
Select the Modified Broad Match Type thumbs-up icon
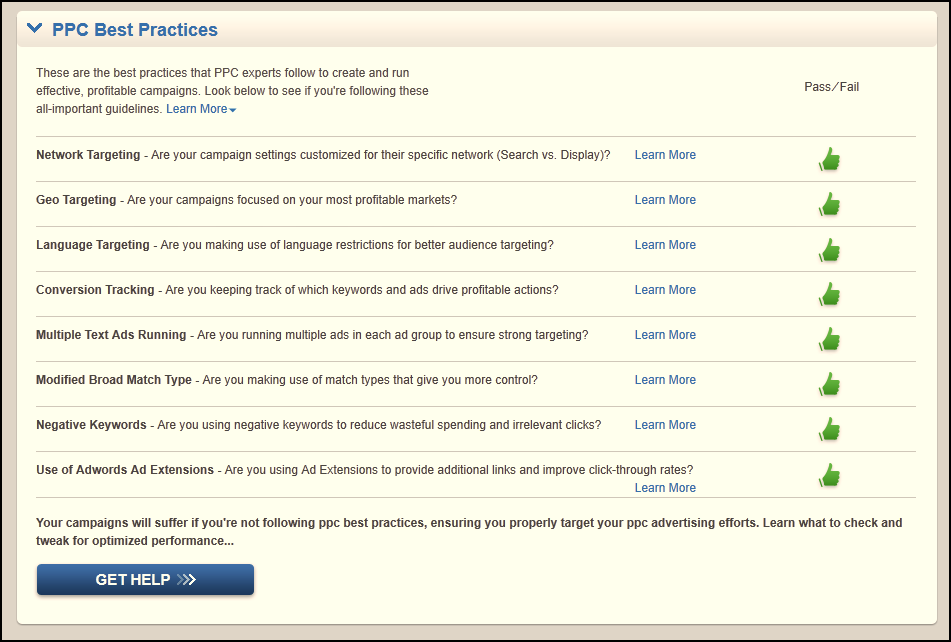click(829, 384)
